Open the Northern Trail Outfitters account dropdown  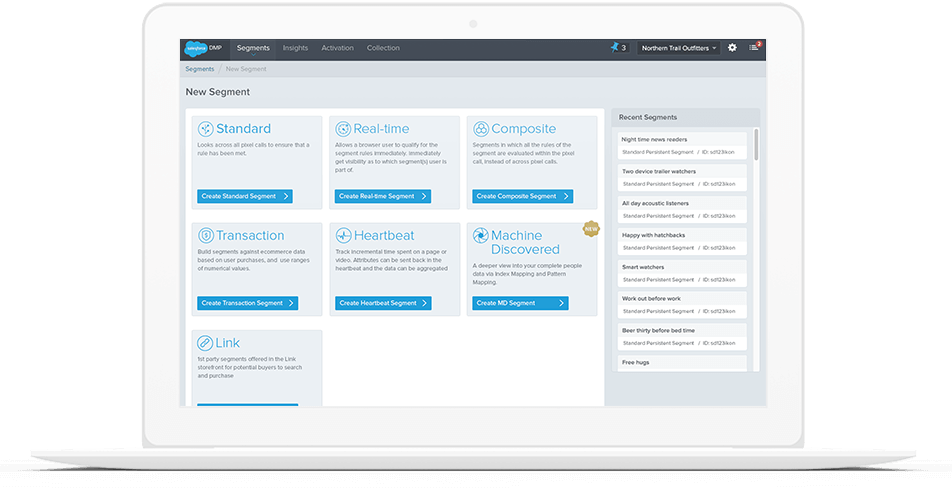[x=678, y=48]
